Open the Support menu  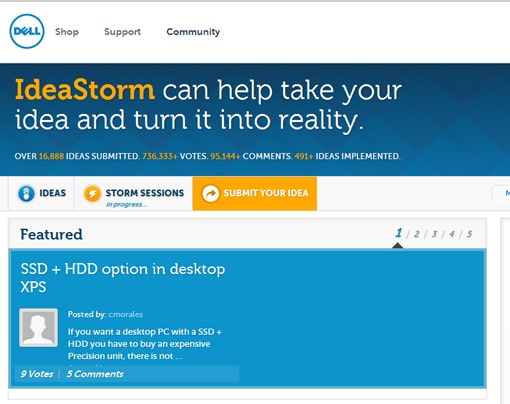(x=122, y=32)
